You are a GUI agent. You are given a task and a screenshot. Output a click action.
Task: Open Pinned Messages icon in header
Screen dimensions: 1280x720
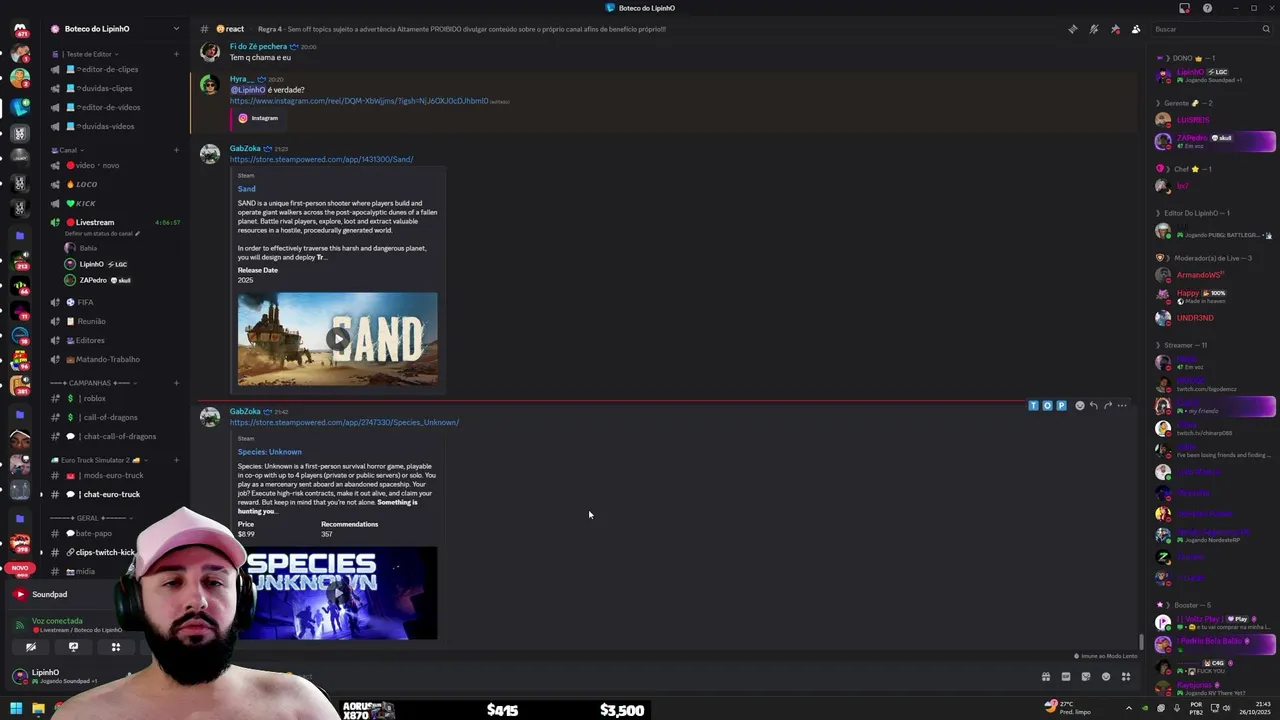click(1115, 29)
